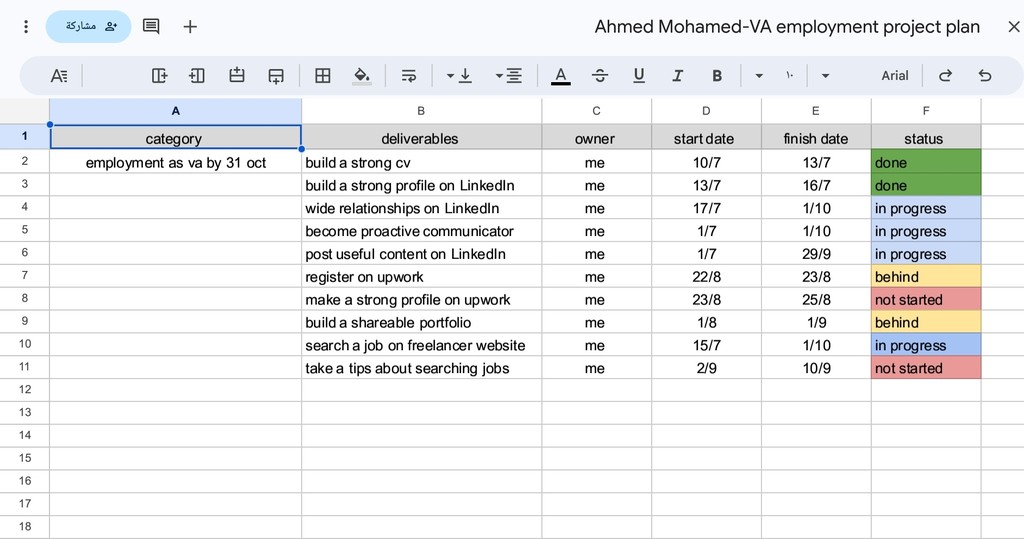Open the cell borders tool
The height and width of the screenshot is (539, 1024).
click(x=323, y=76)
